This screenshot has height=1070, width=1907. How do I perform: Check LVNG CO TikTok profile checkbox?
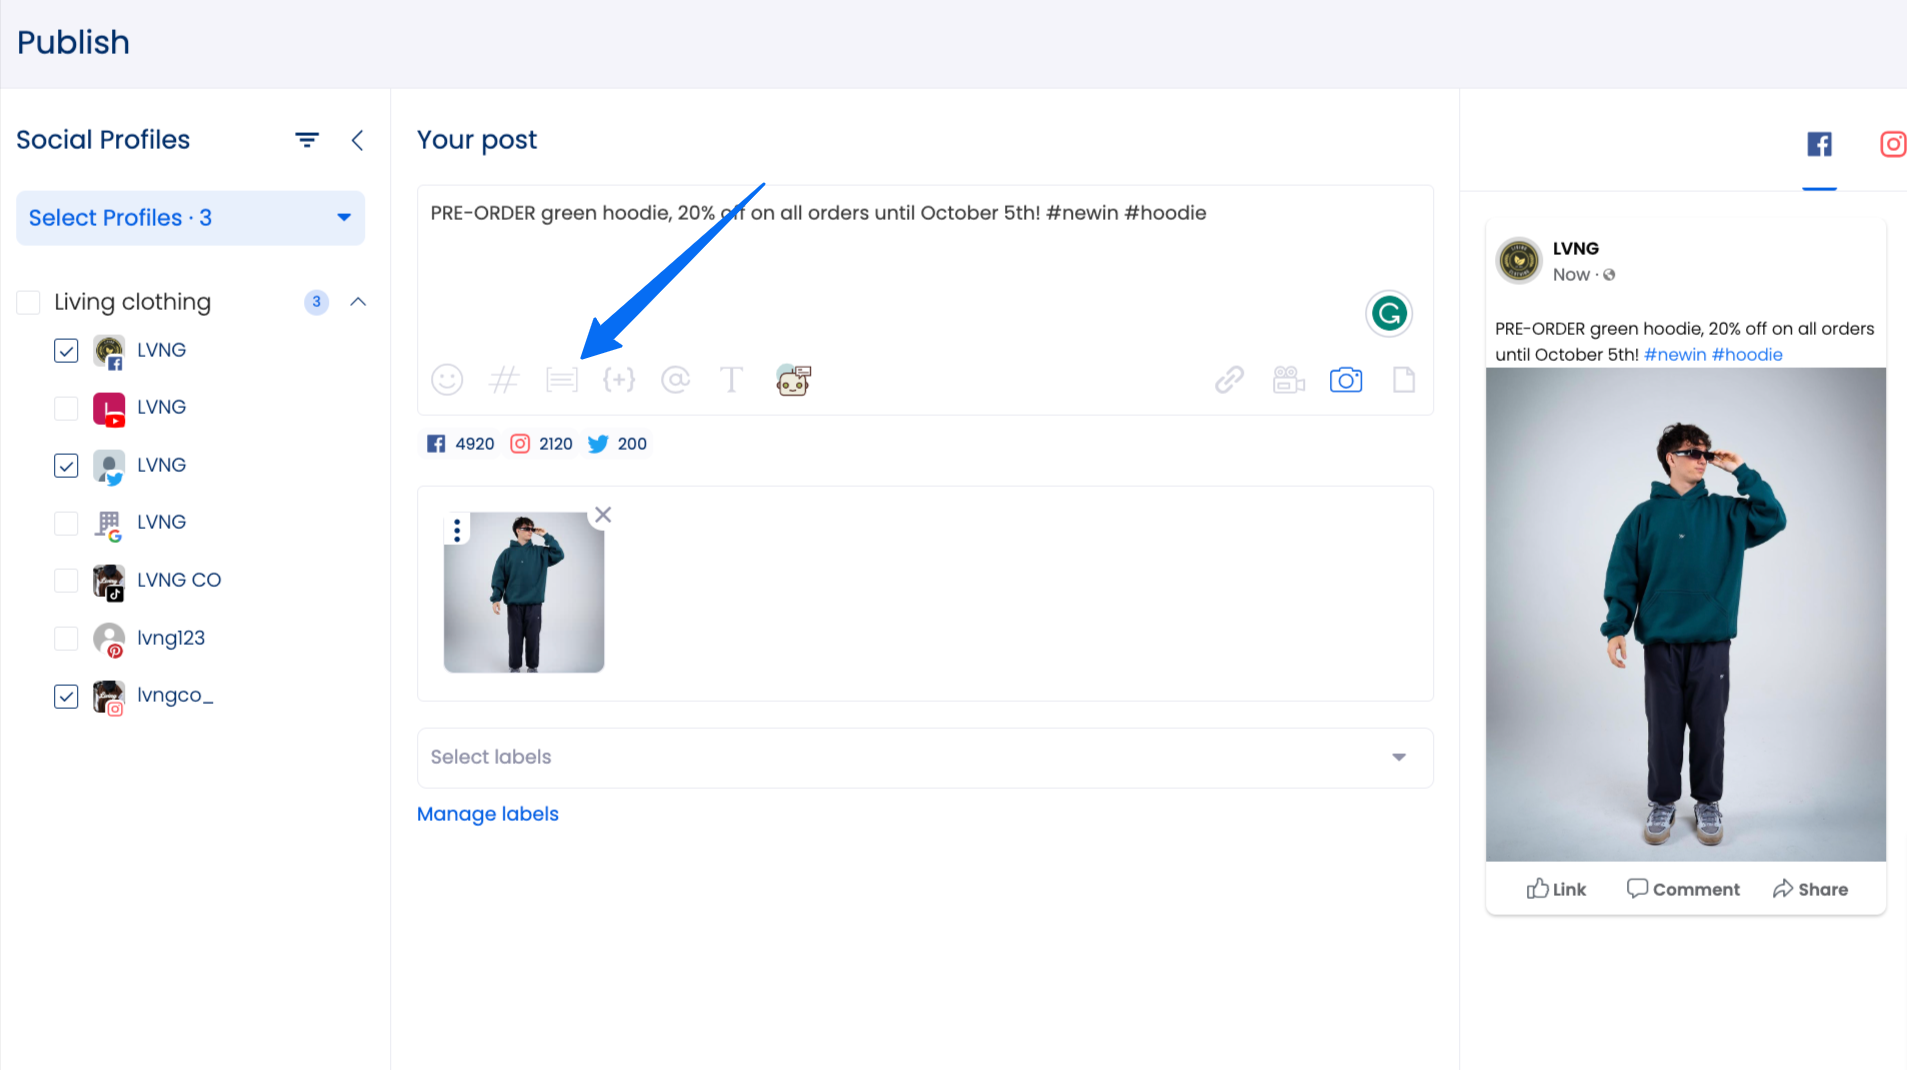tap(66, 581)
